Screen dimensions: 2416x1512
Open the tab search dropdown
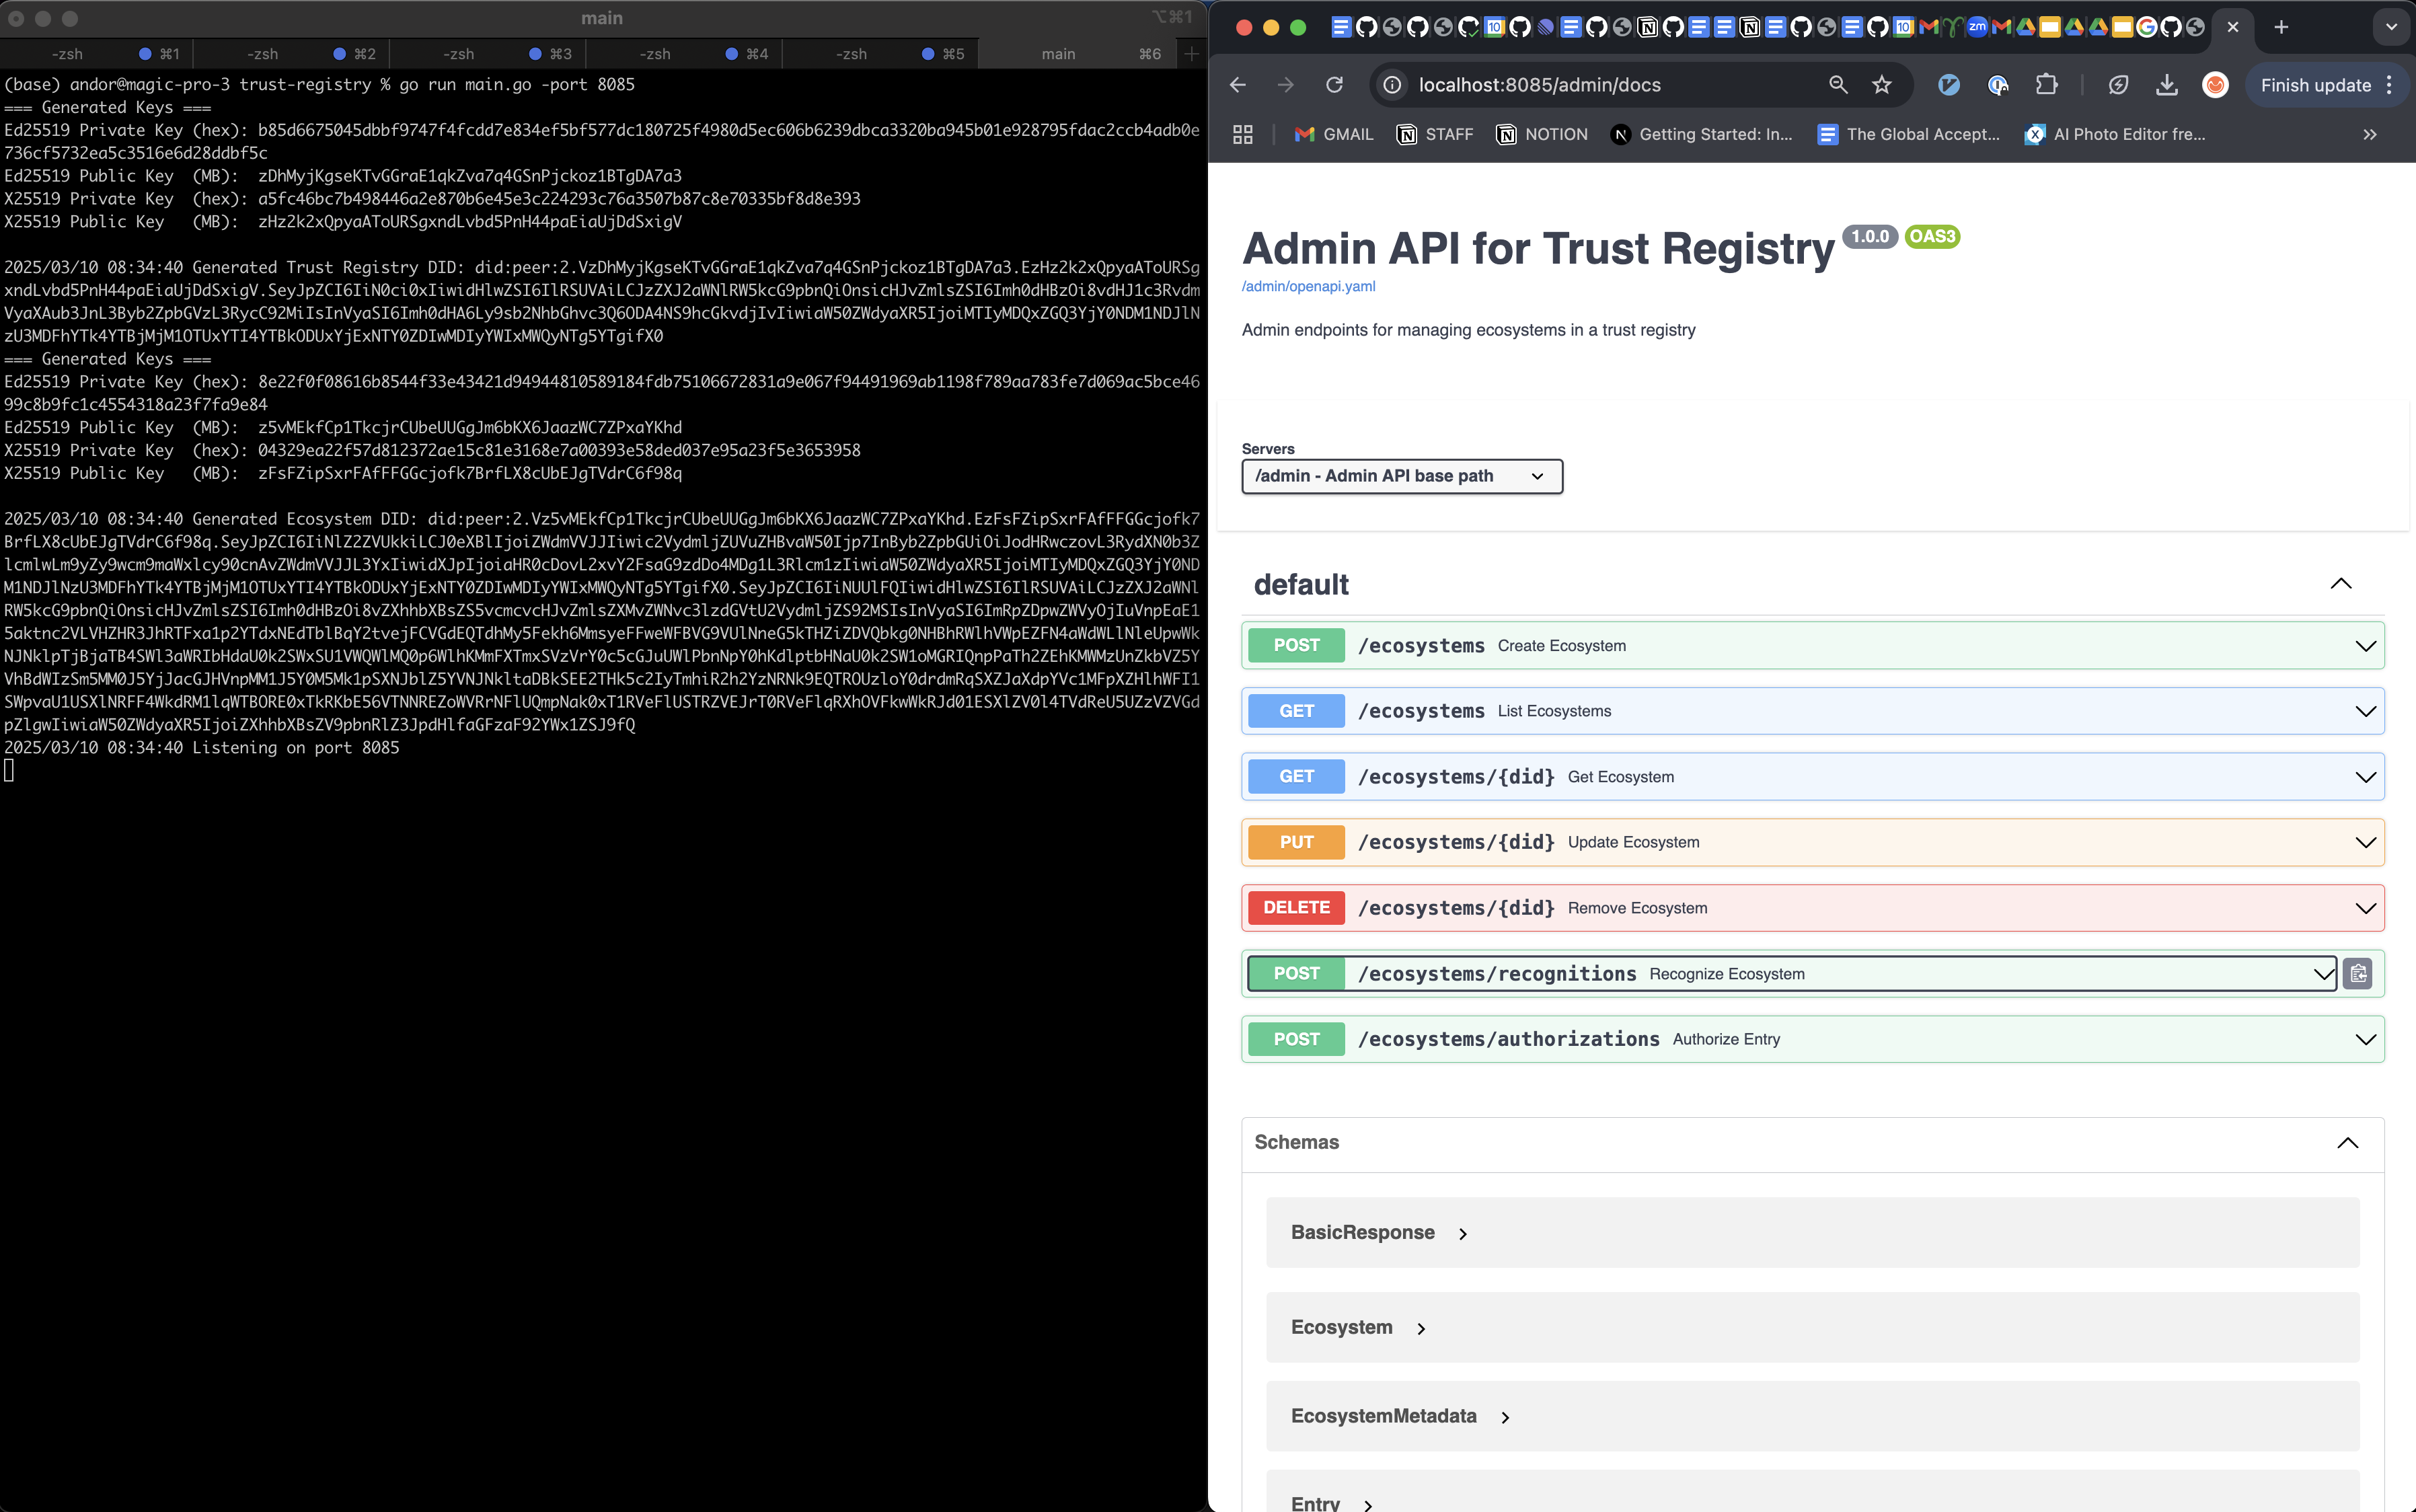(x=2392, y=27)
